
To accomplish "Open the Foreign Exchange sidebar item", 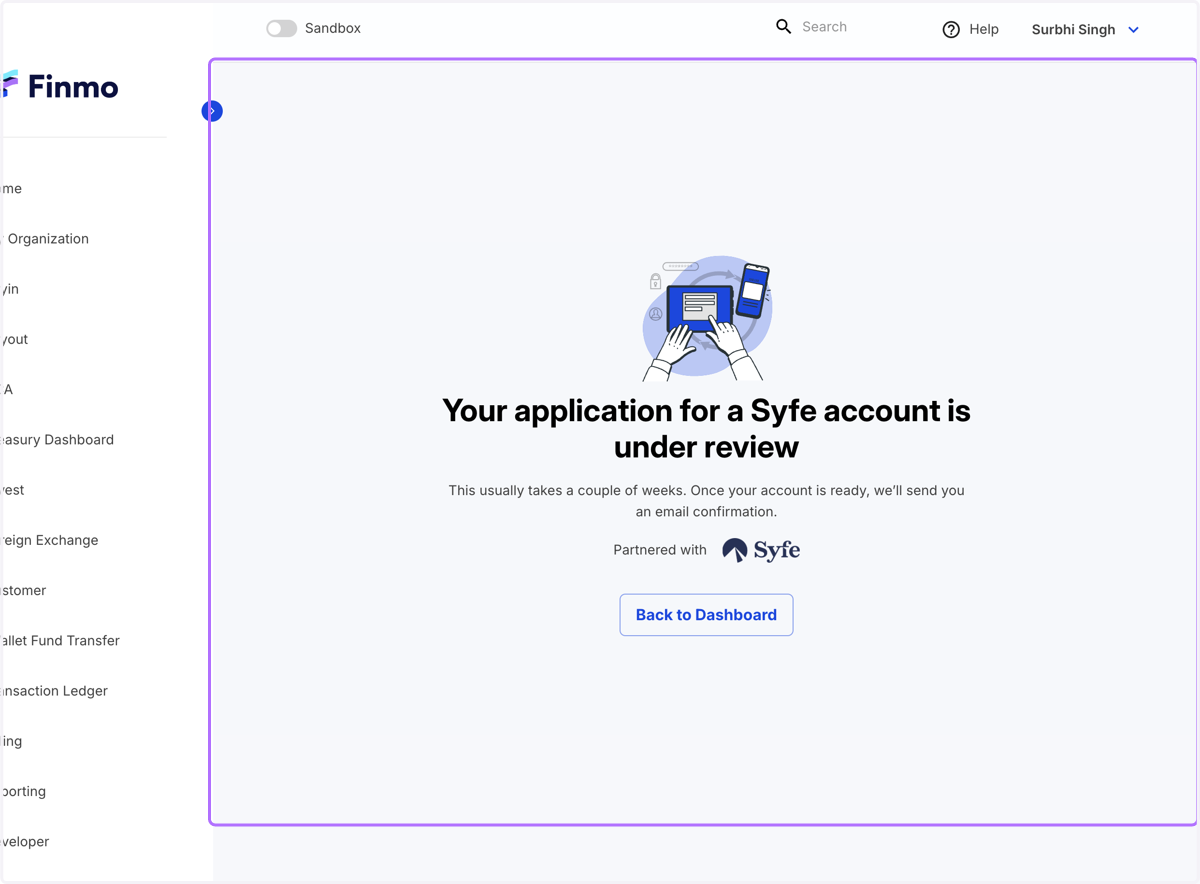I will (x=50, y=540).
